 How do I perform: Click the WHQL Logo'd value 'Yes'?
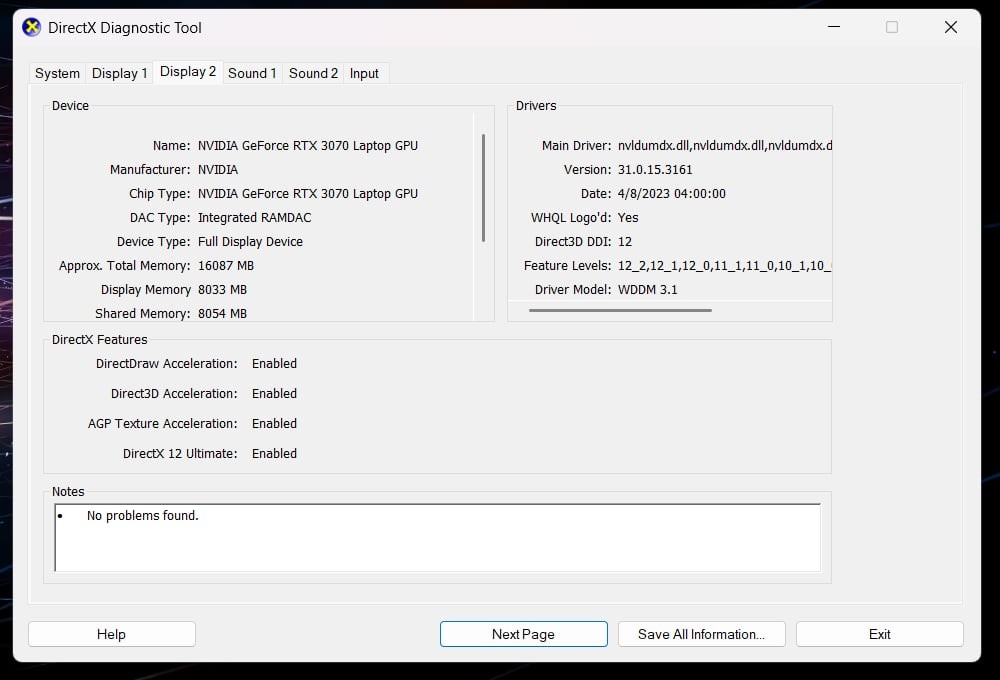pyautogui.click(x=628, y=218)
